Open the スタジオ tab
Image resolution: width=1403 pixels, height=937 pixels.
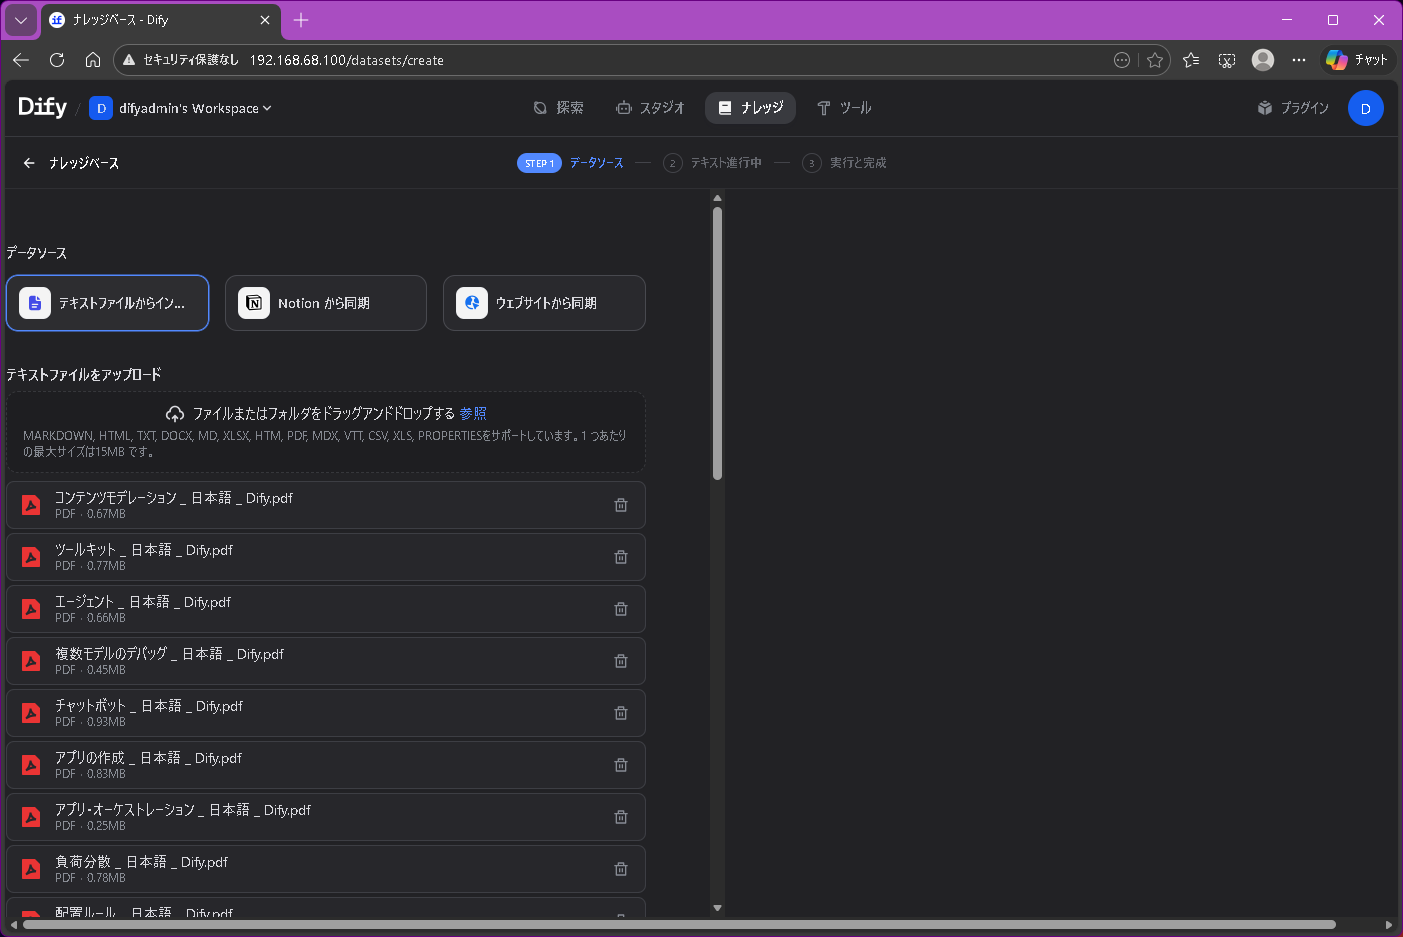pos(650,108)
